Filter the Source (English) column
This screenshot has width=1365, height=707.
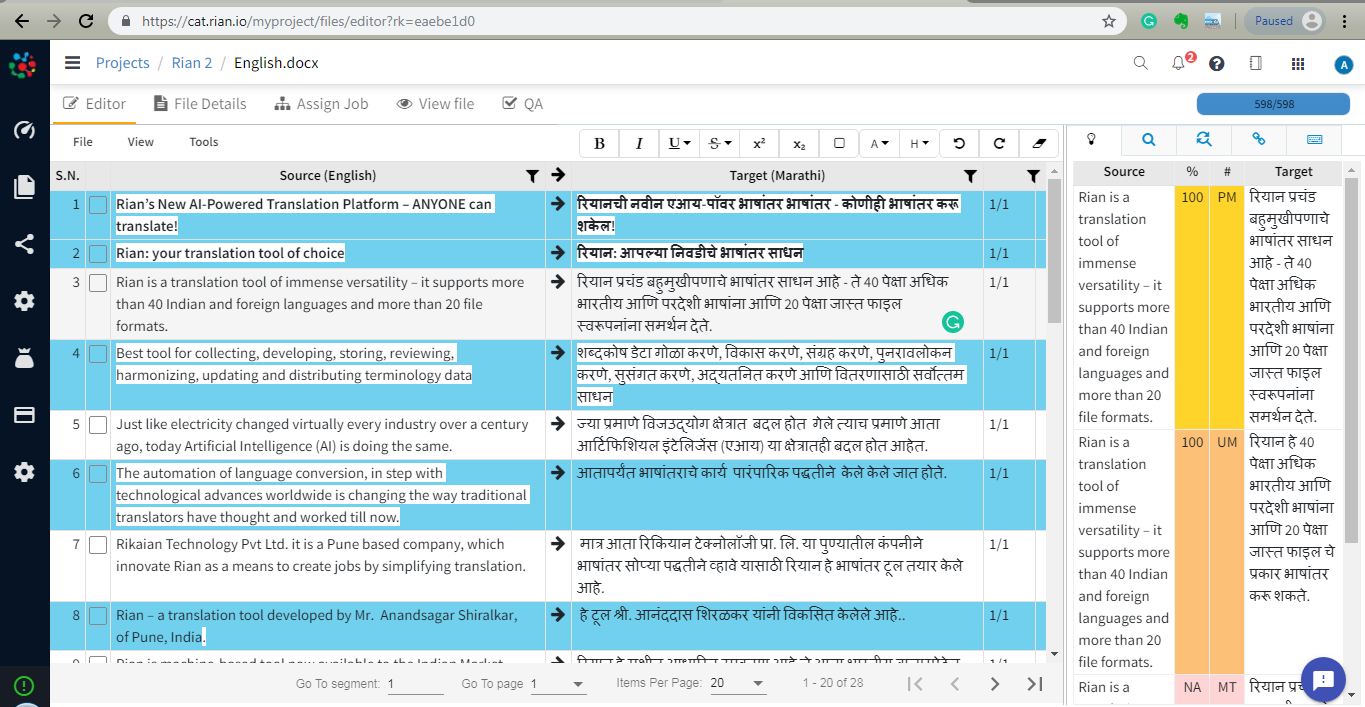pyautogui.click(x=532, y=176)
